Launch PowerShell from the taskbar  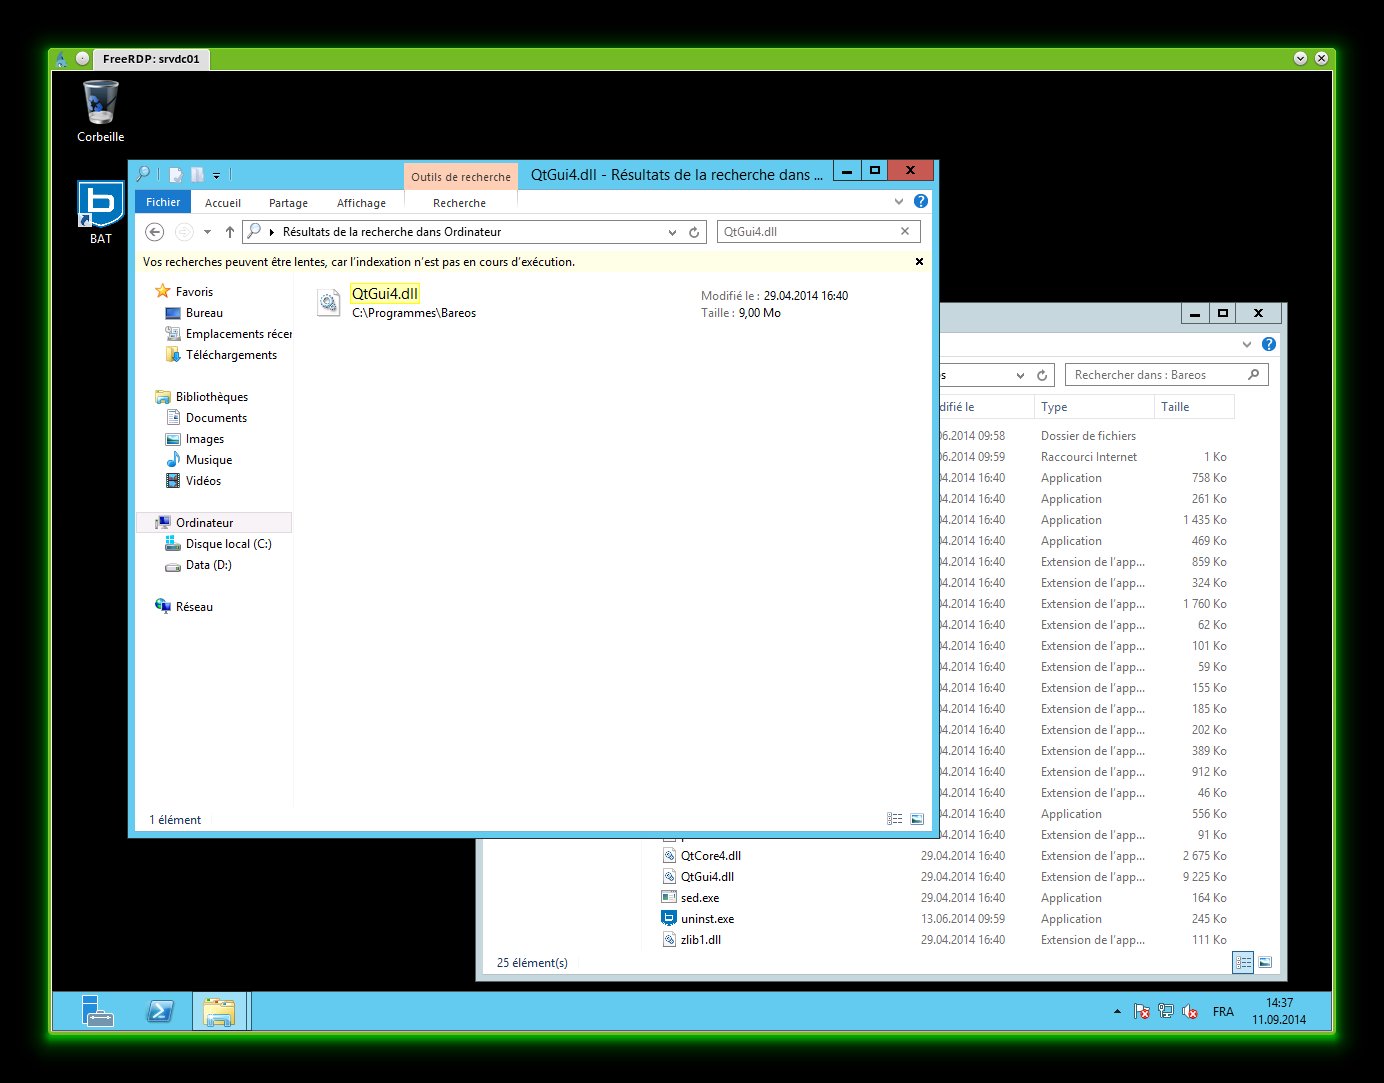tap(159, 1011)
